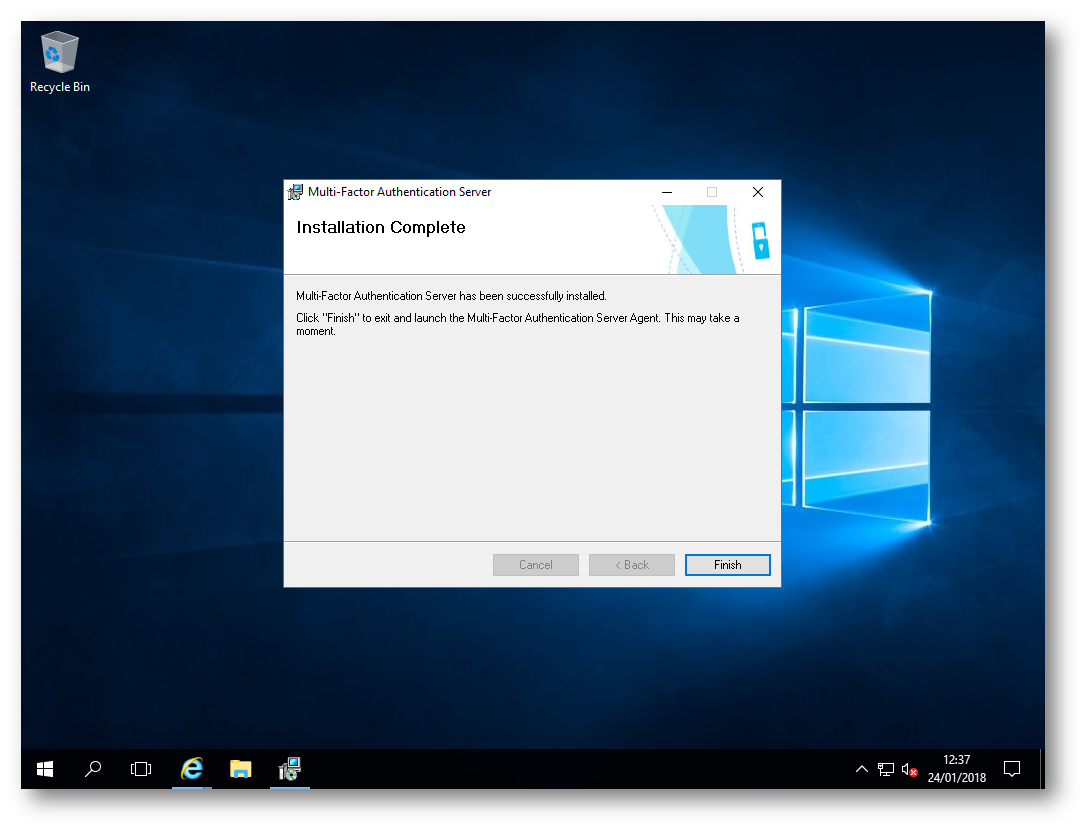1087x831 pixels.
Task: Close the Multi-Factor Authentication Server window
Action: [758, 192]
